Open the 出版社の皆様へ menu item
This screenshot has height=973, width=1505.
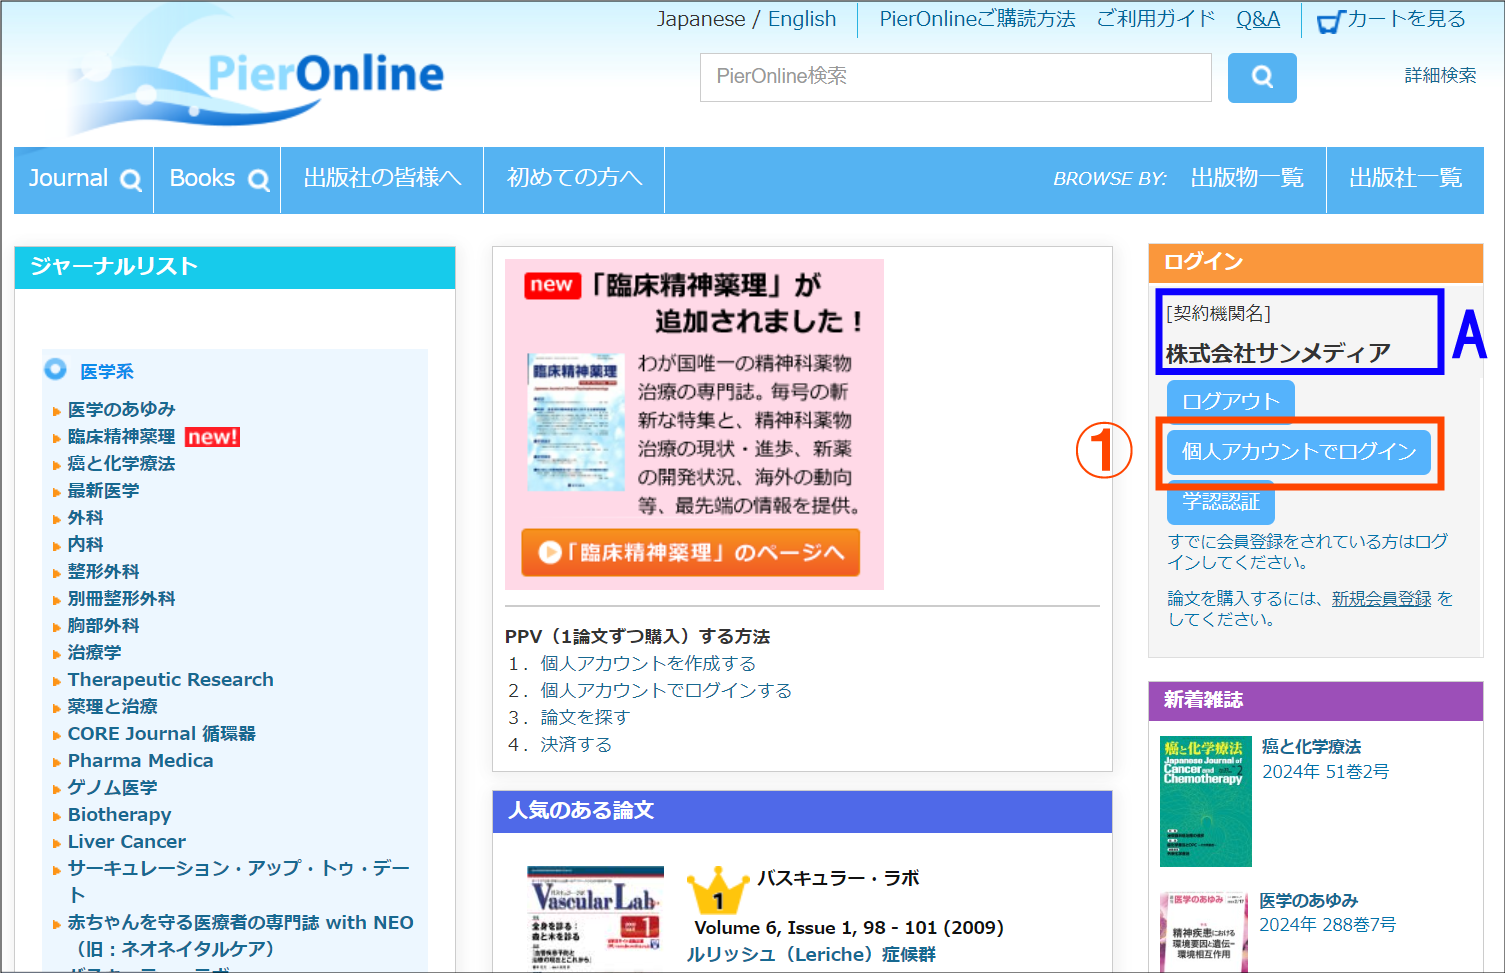click(x=382, y=179)
